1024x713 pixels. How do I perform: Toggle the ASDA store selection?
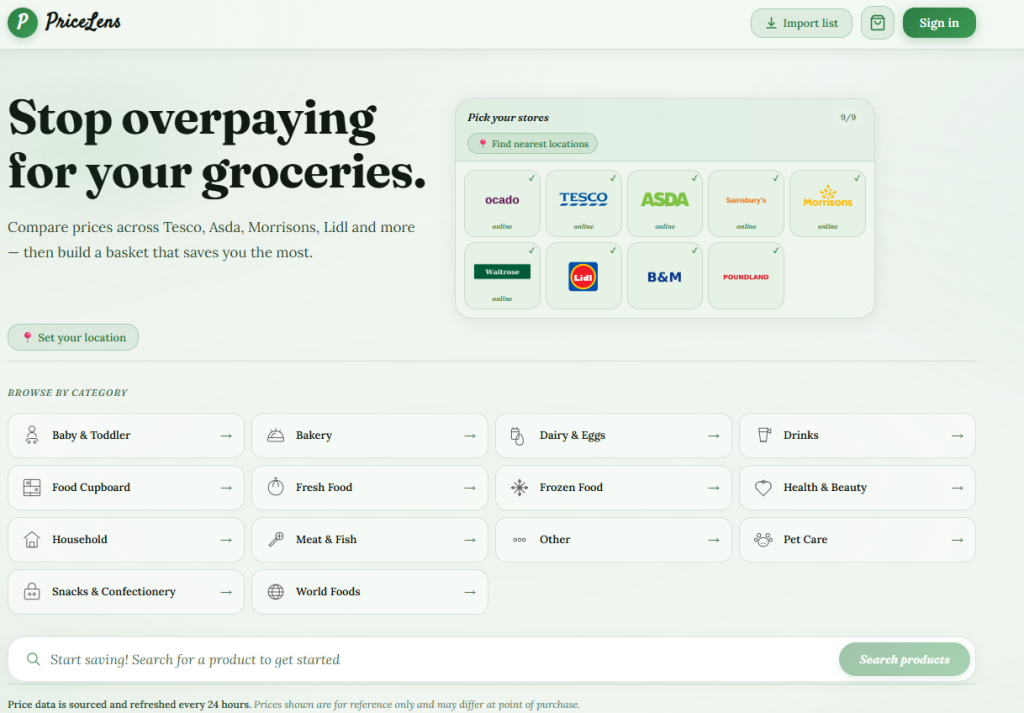[665, 203]
